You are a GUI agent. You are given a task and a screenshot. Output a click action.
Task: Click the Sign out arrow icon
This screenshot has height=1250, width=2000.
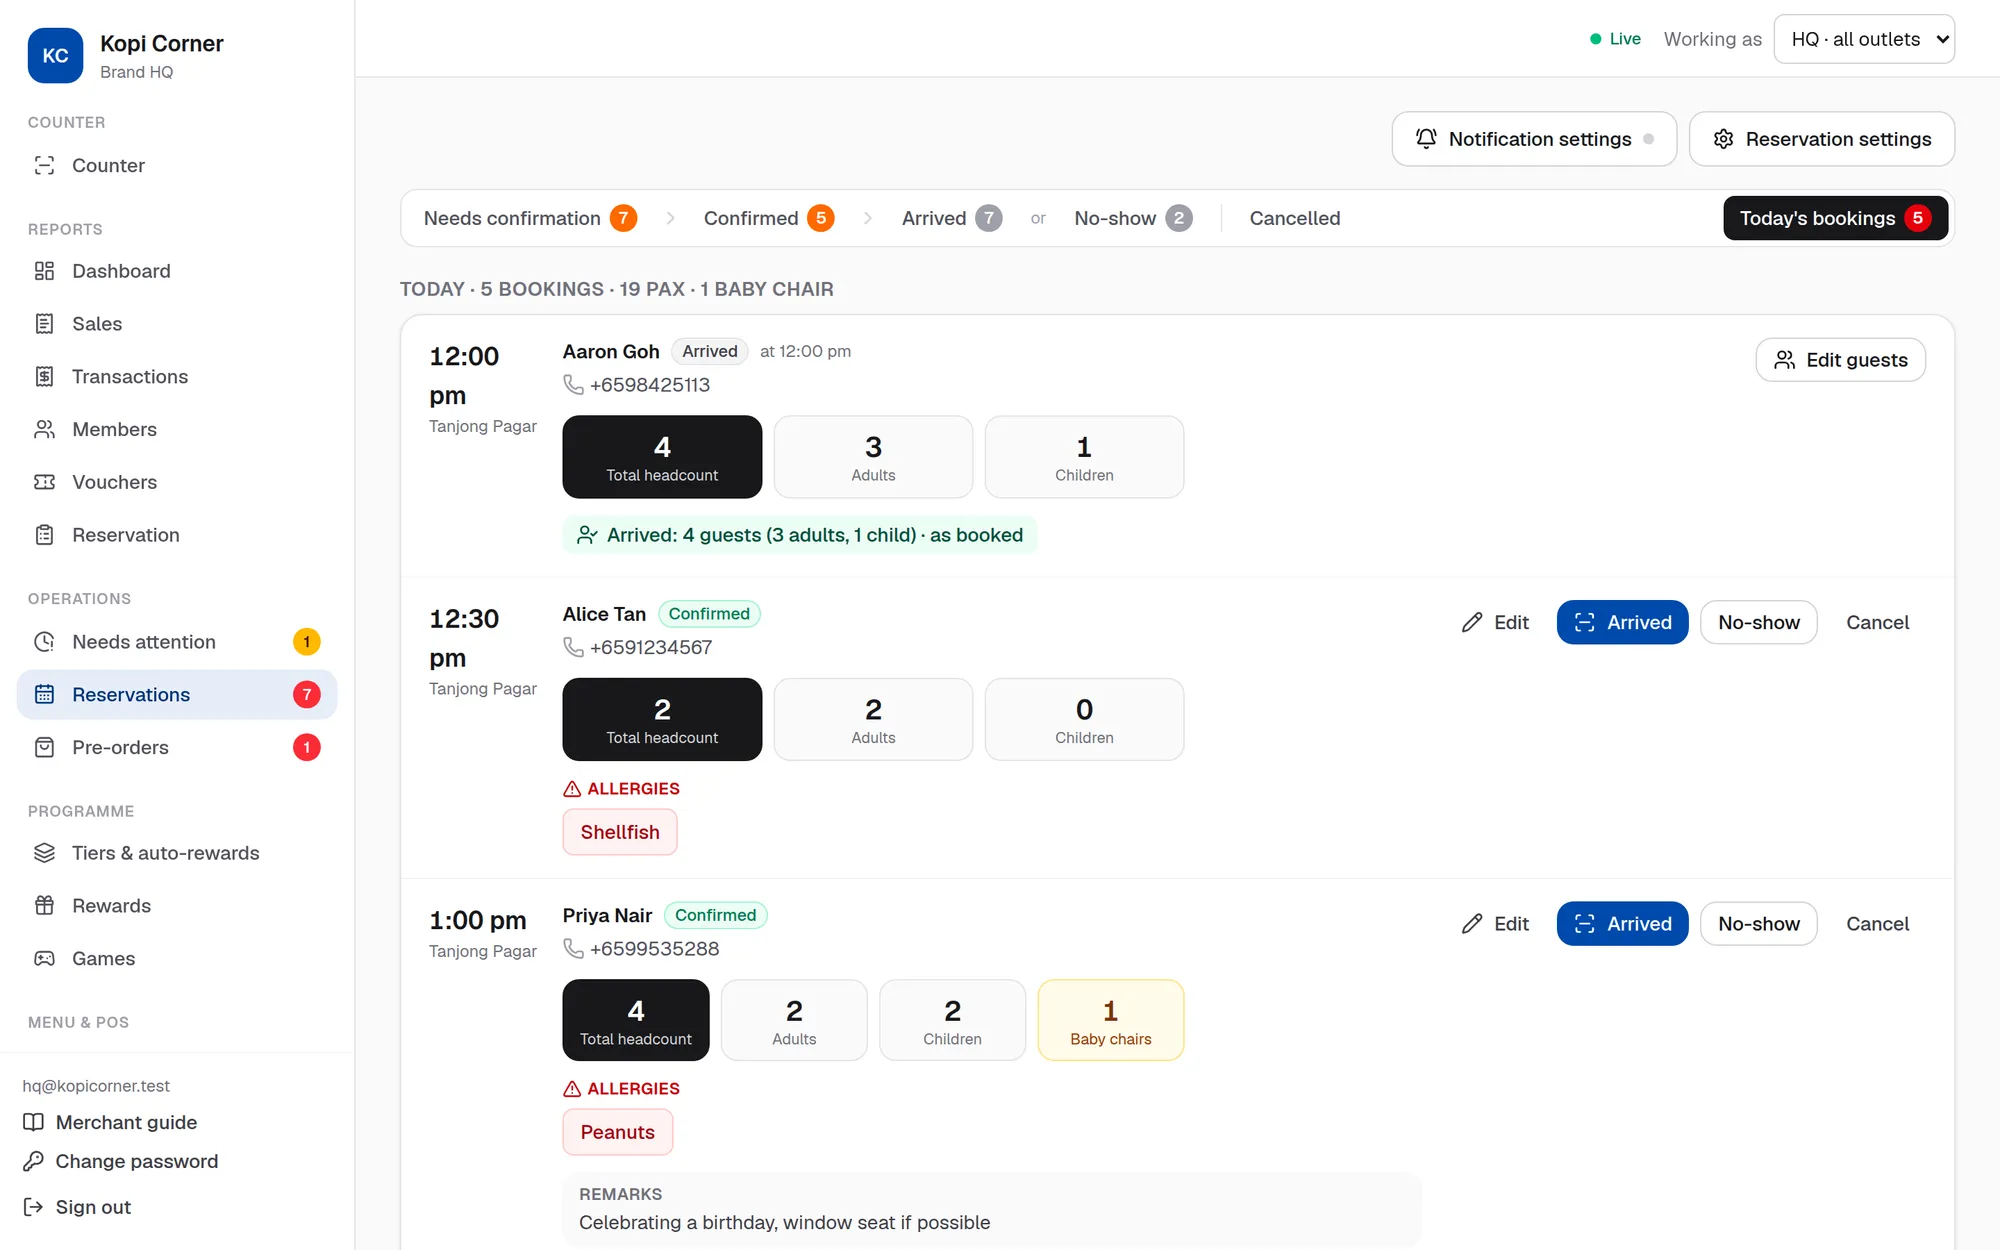pos(33,1207)
